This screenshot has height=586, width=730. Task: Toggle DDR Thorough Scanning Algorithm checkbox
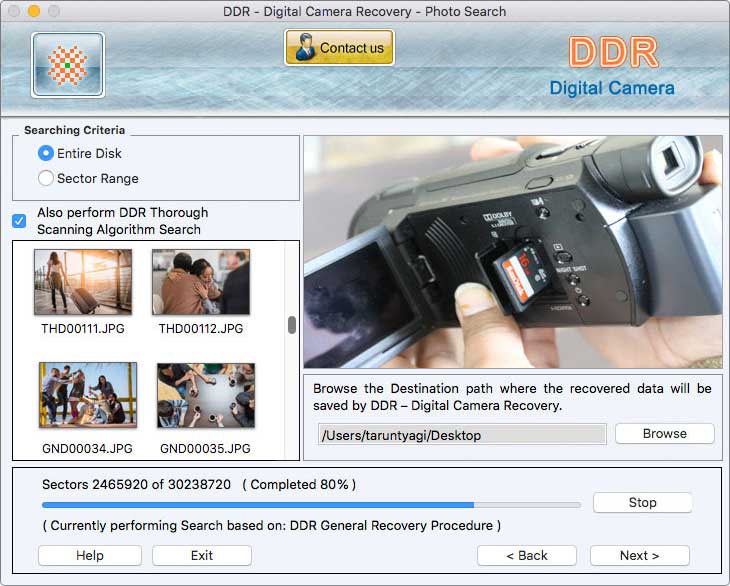coord(19,221)
